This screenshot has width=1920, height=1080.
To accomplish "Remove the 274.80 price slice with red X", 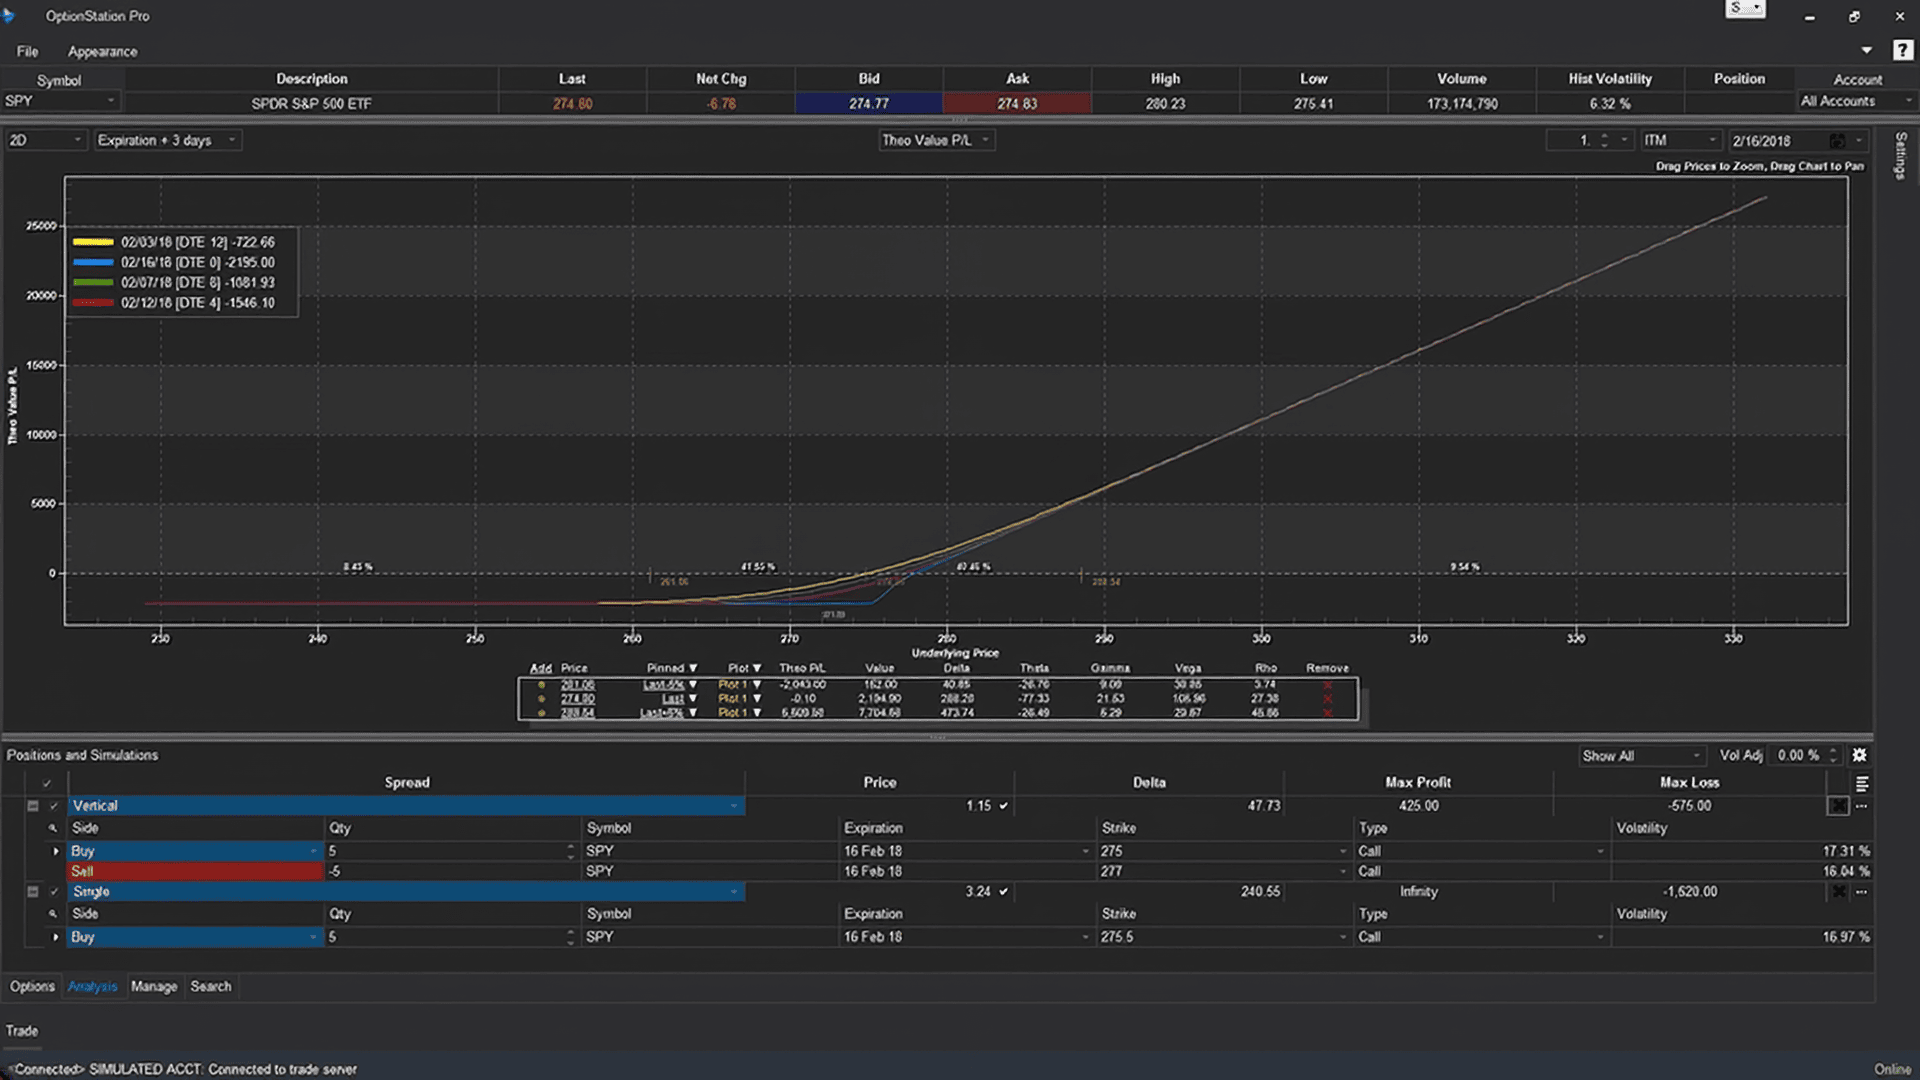I will pyautogui.click(x=1327, y=699).
